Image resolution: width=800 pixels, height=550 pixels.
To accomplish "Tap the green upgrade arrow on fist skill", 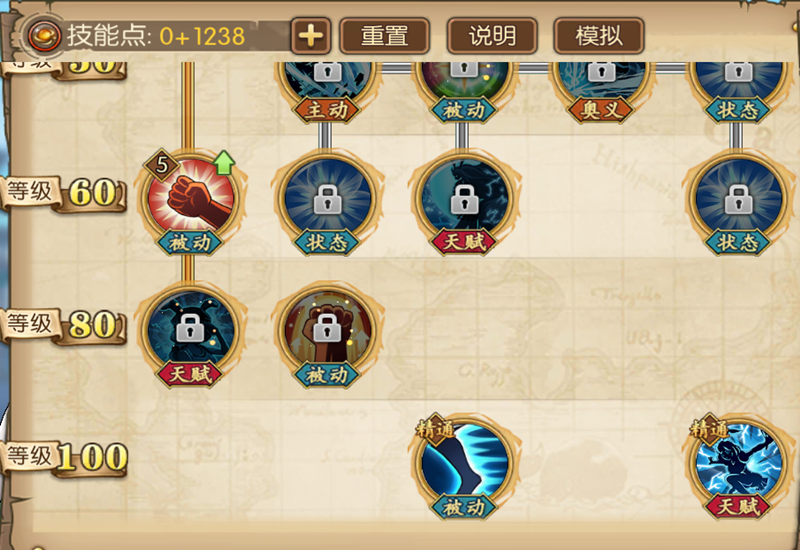I will (223, 163).
